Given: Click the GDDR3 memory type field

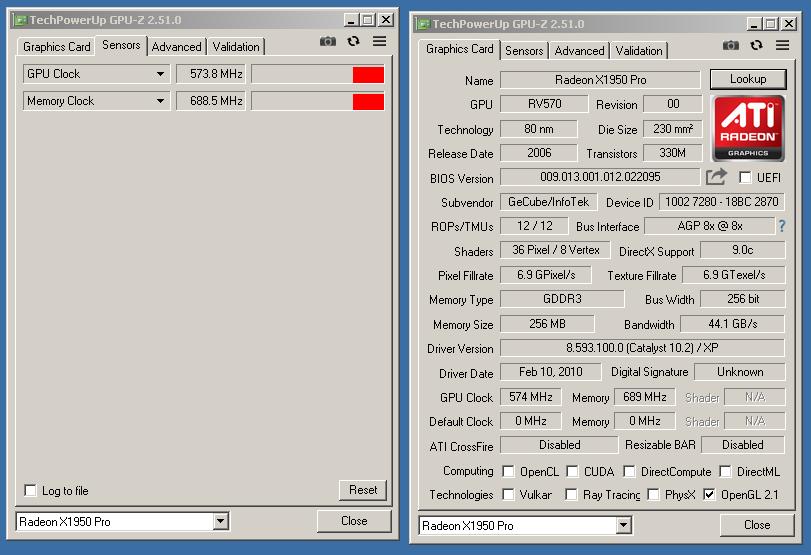Looking at the screenshot, I should (562, 299).
